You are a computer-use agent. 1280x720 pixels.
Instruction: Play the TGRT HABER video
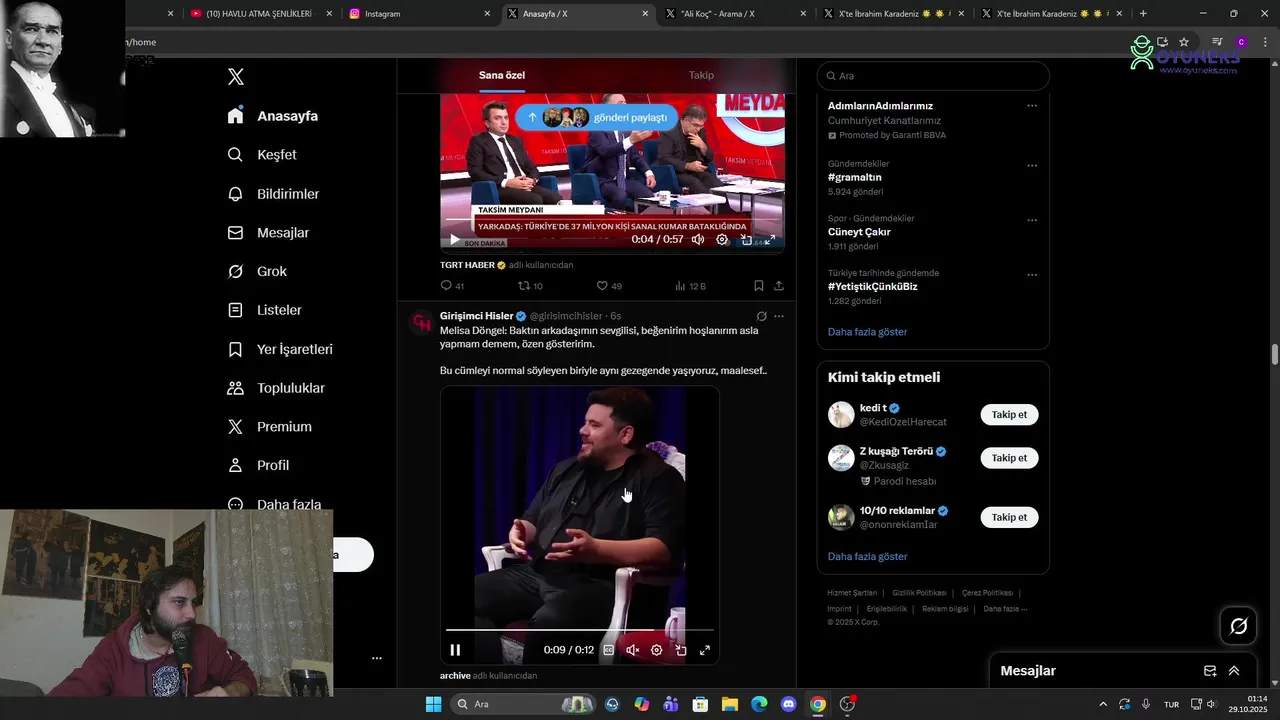point(455,240)
